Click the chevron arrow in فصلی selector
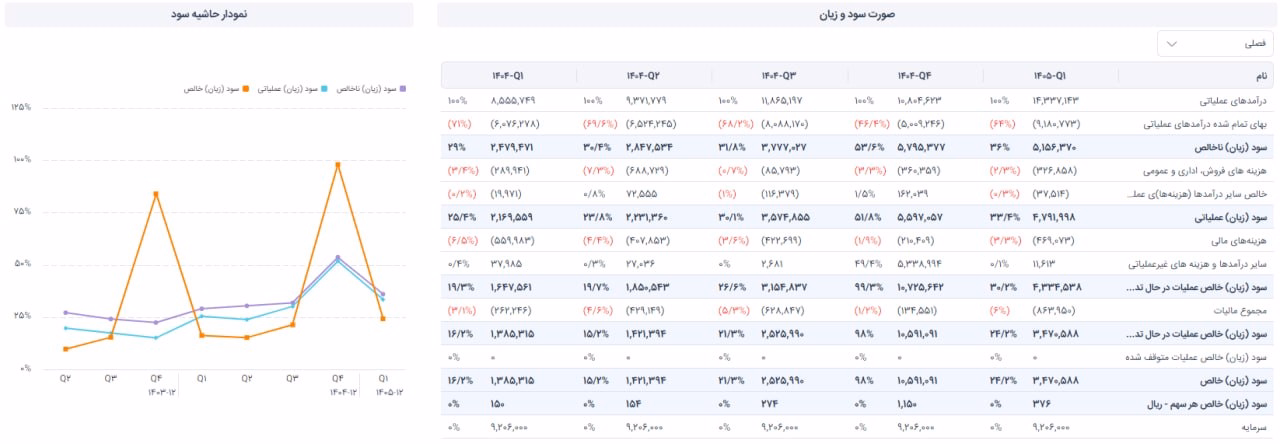Screen dimensions: 1280x444 (1173, 44)
